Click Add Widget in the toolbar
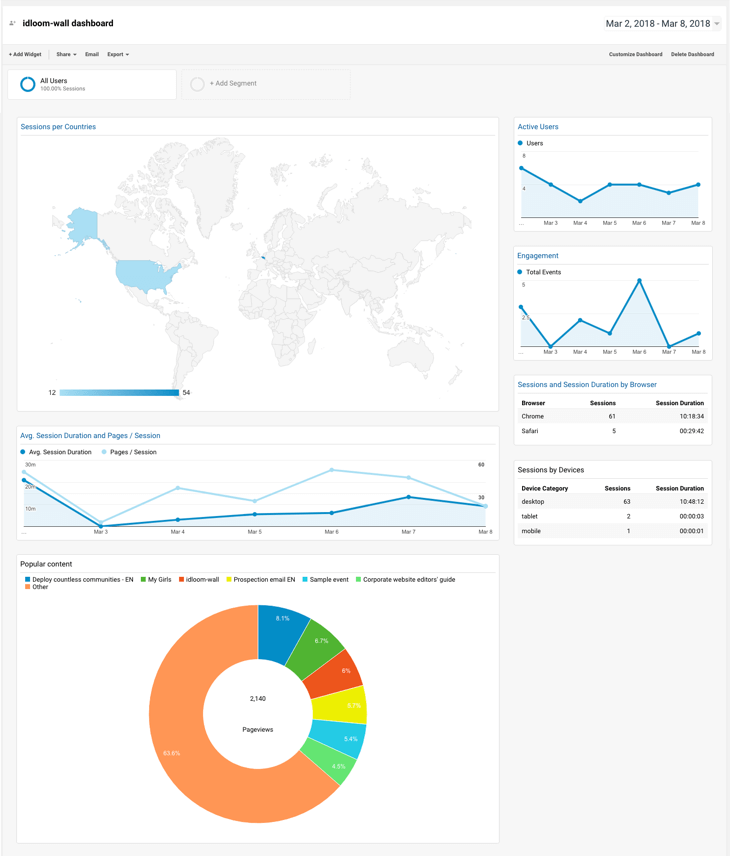Image resolution: width=730 pixels, height=856 pixels. pyautogui.click(x=25, y=55)
